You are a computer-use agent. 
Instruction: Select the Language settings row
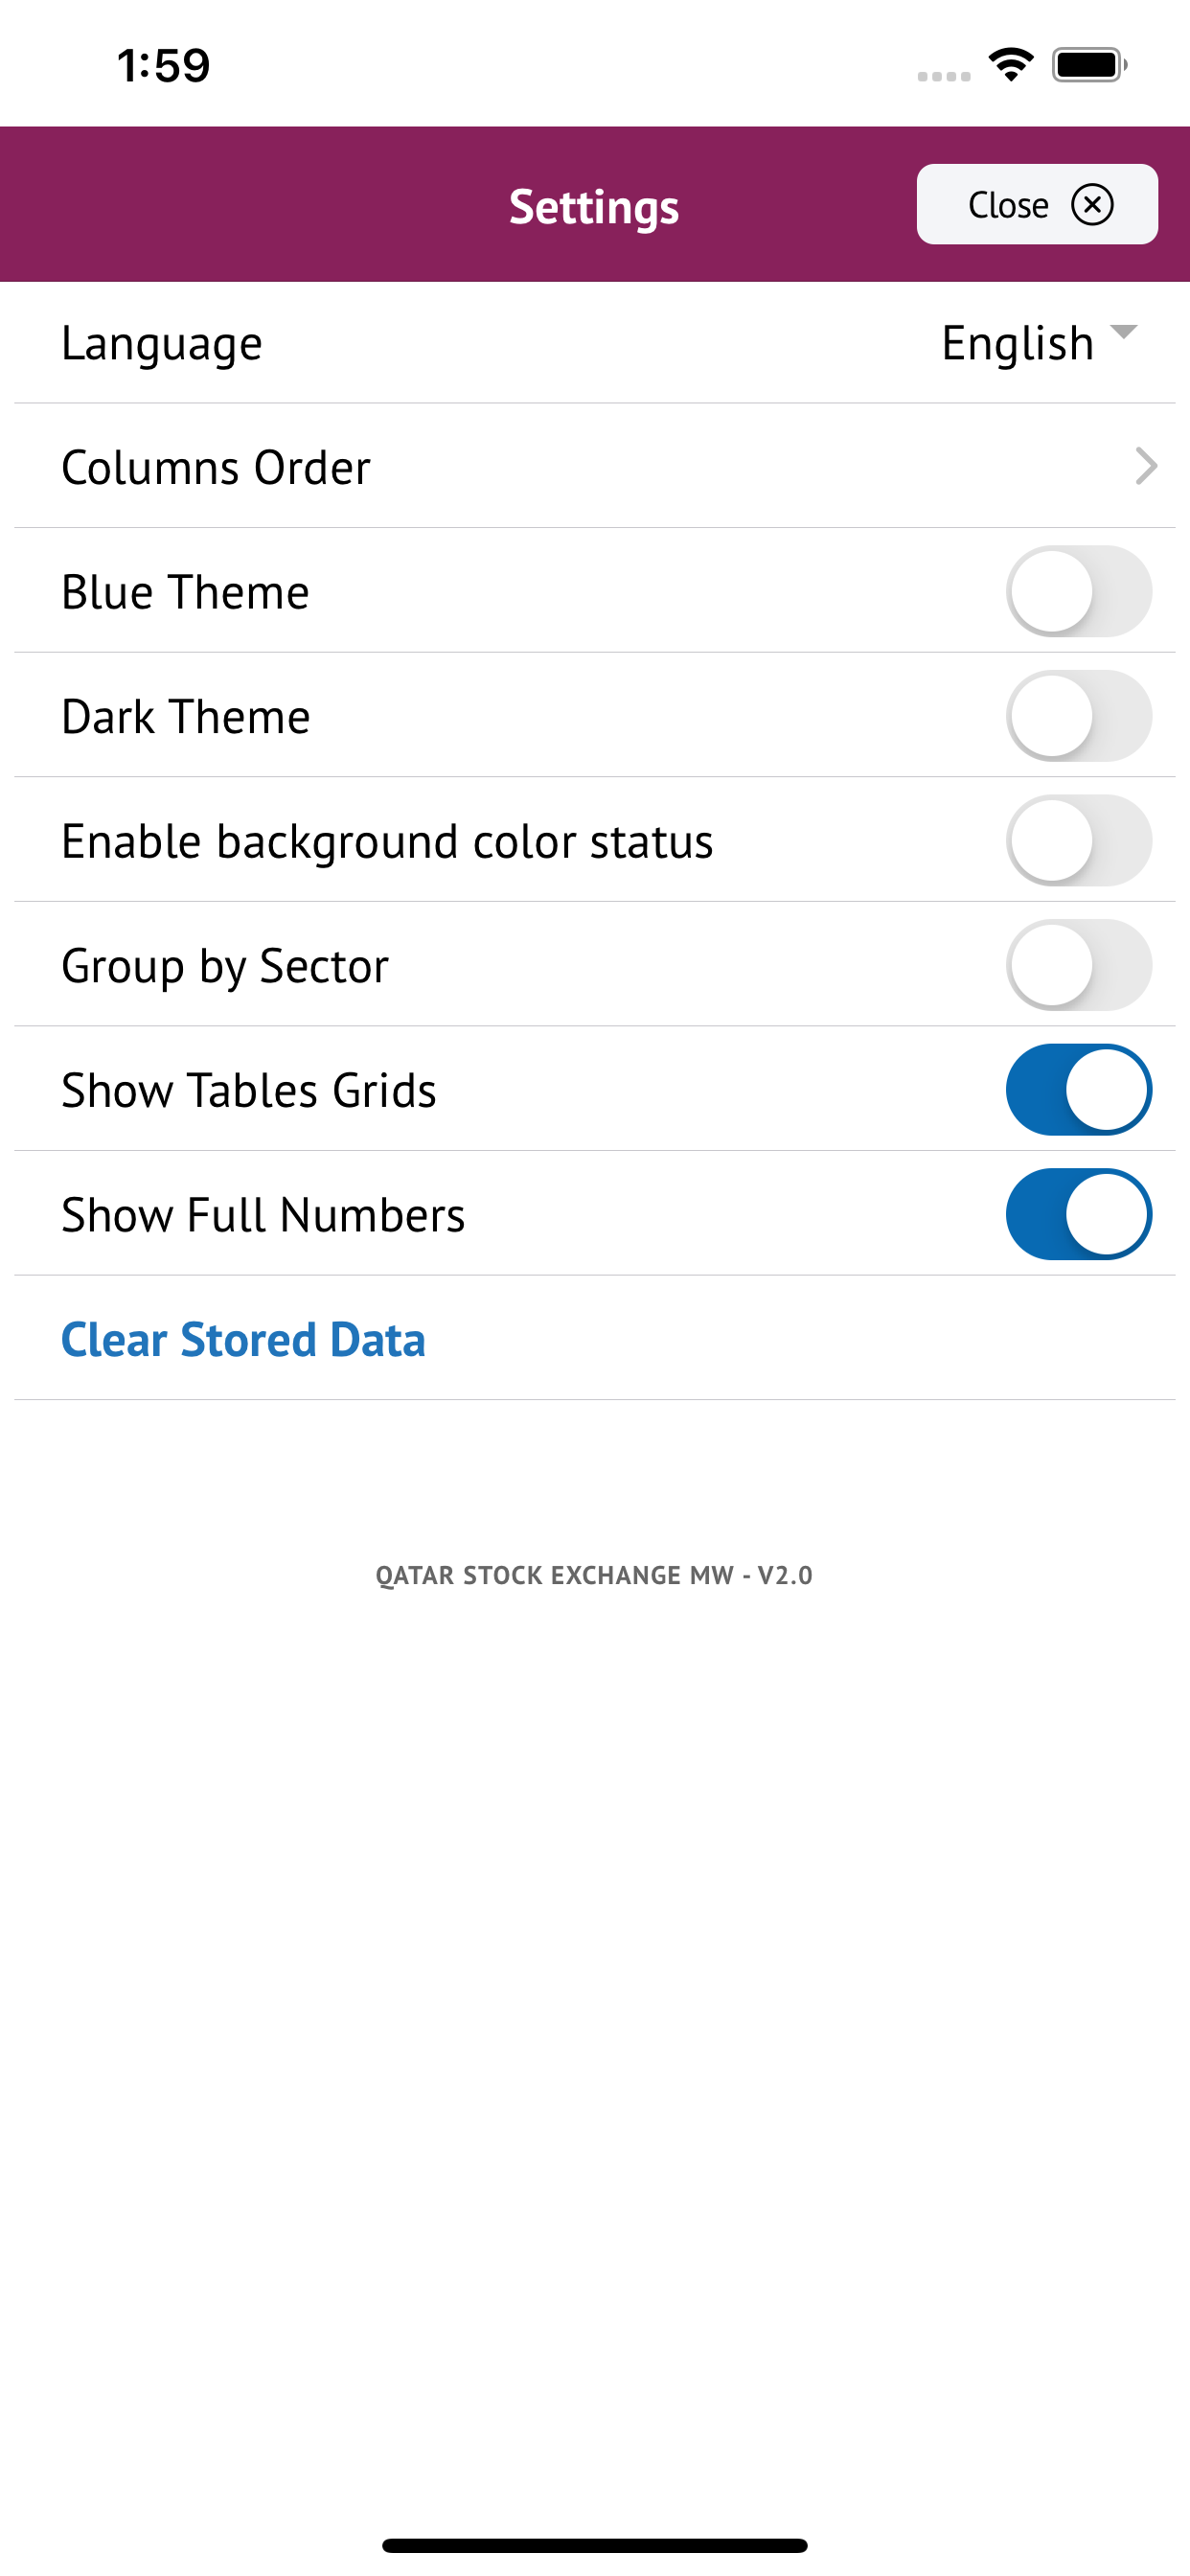click(x=595, y=343)
